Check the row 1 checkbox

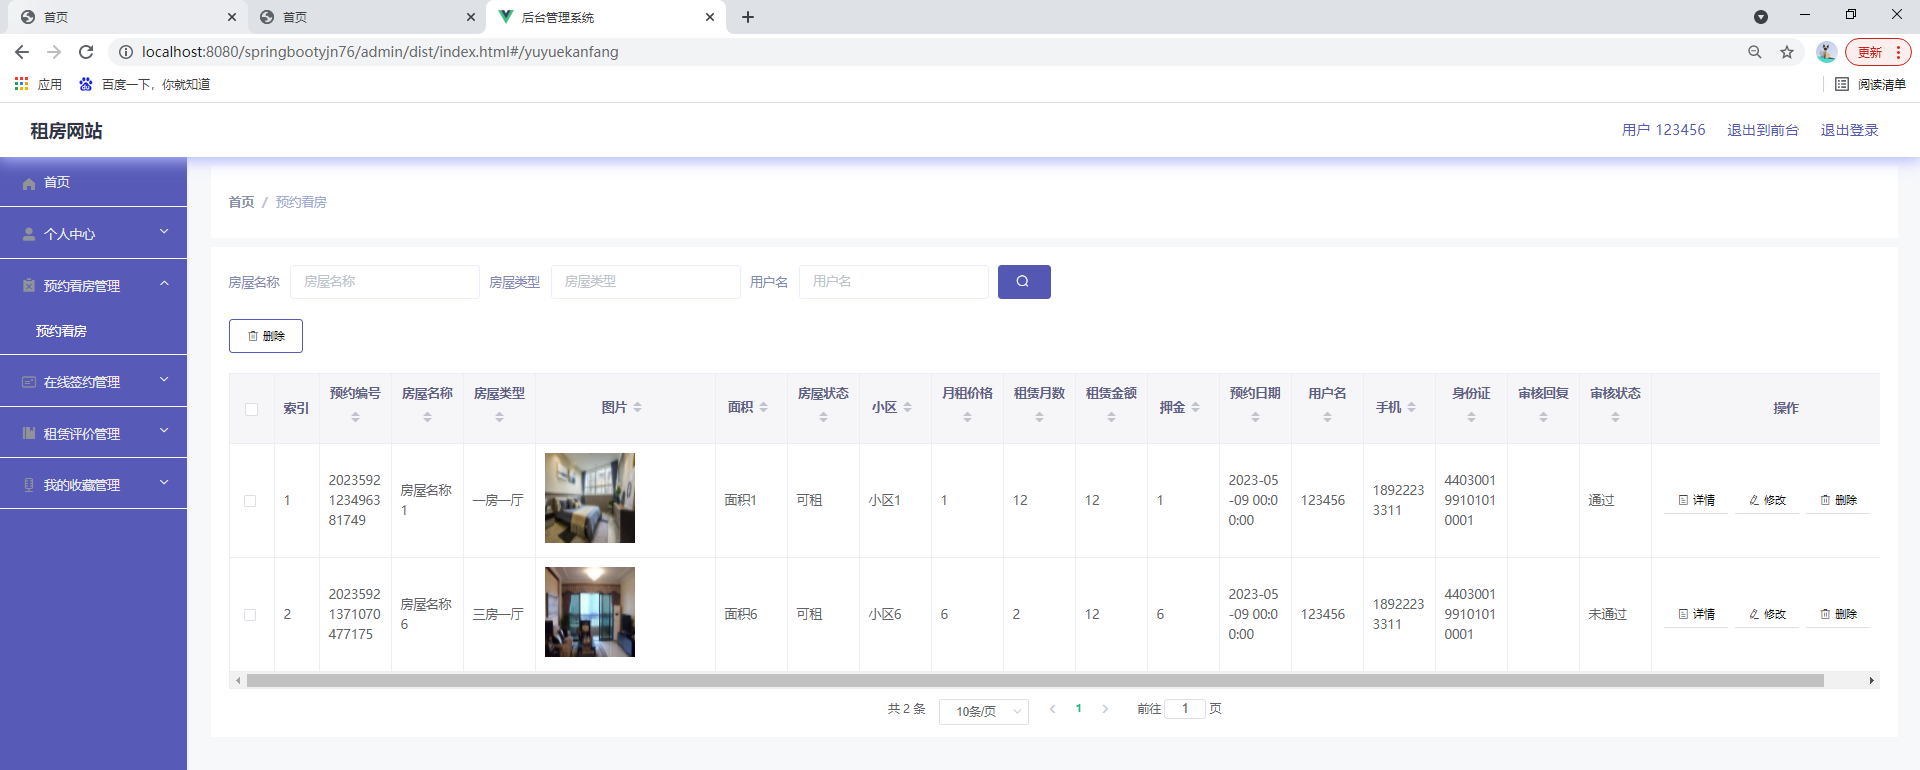[250, 501]
